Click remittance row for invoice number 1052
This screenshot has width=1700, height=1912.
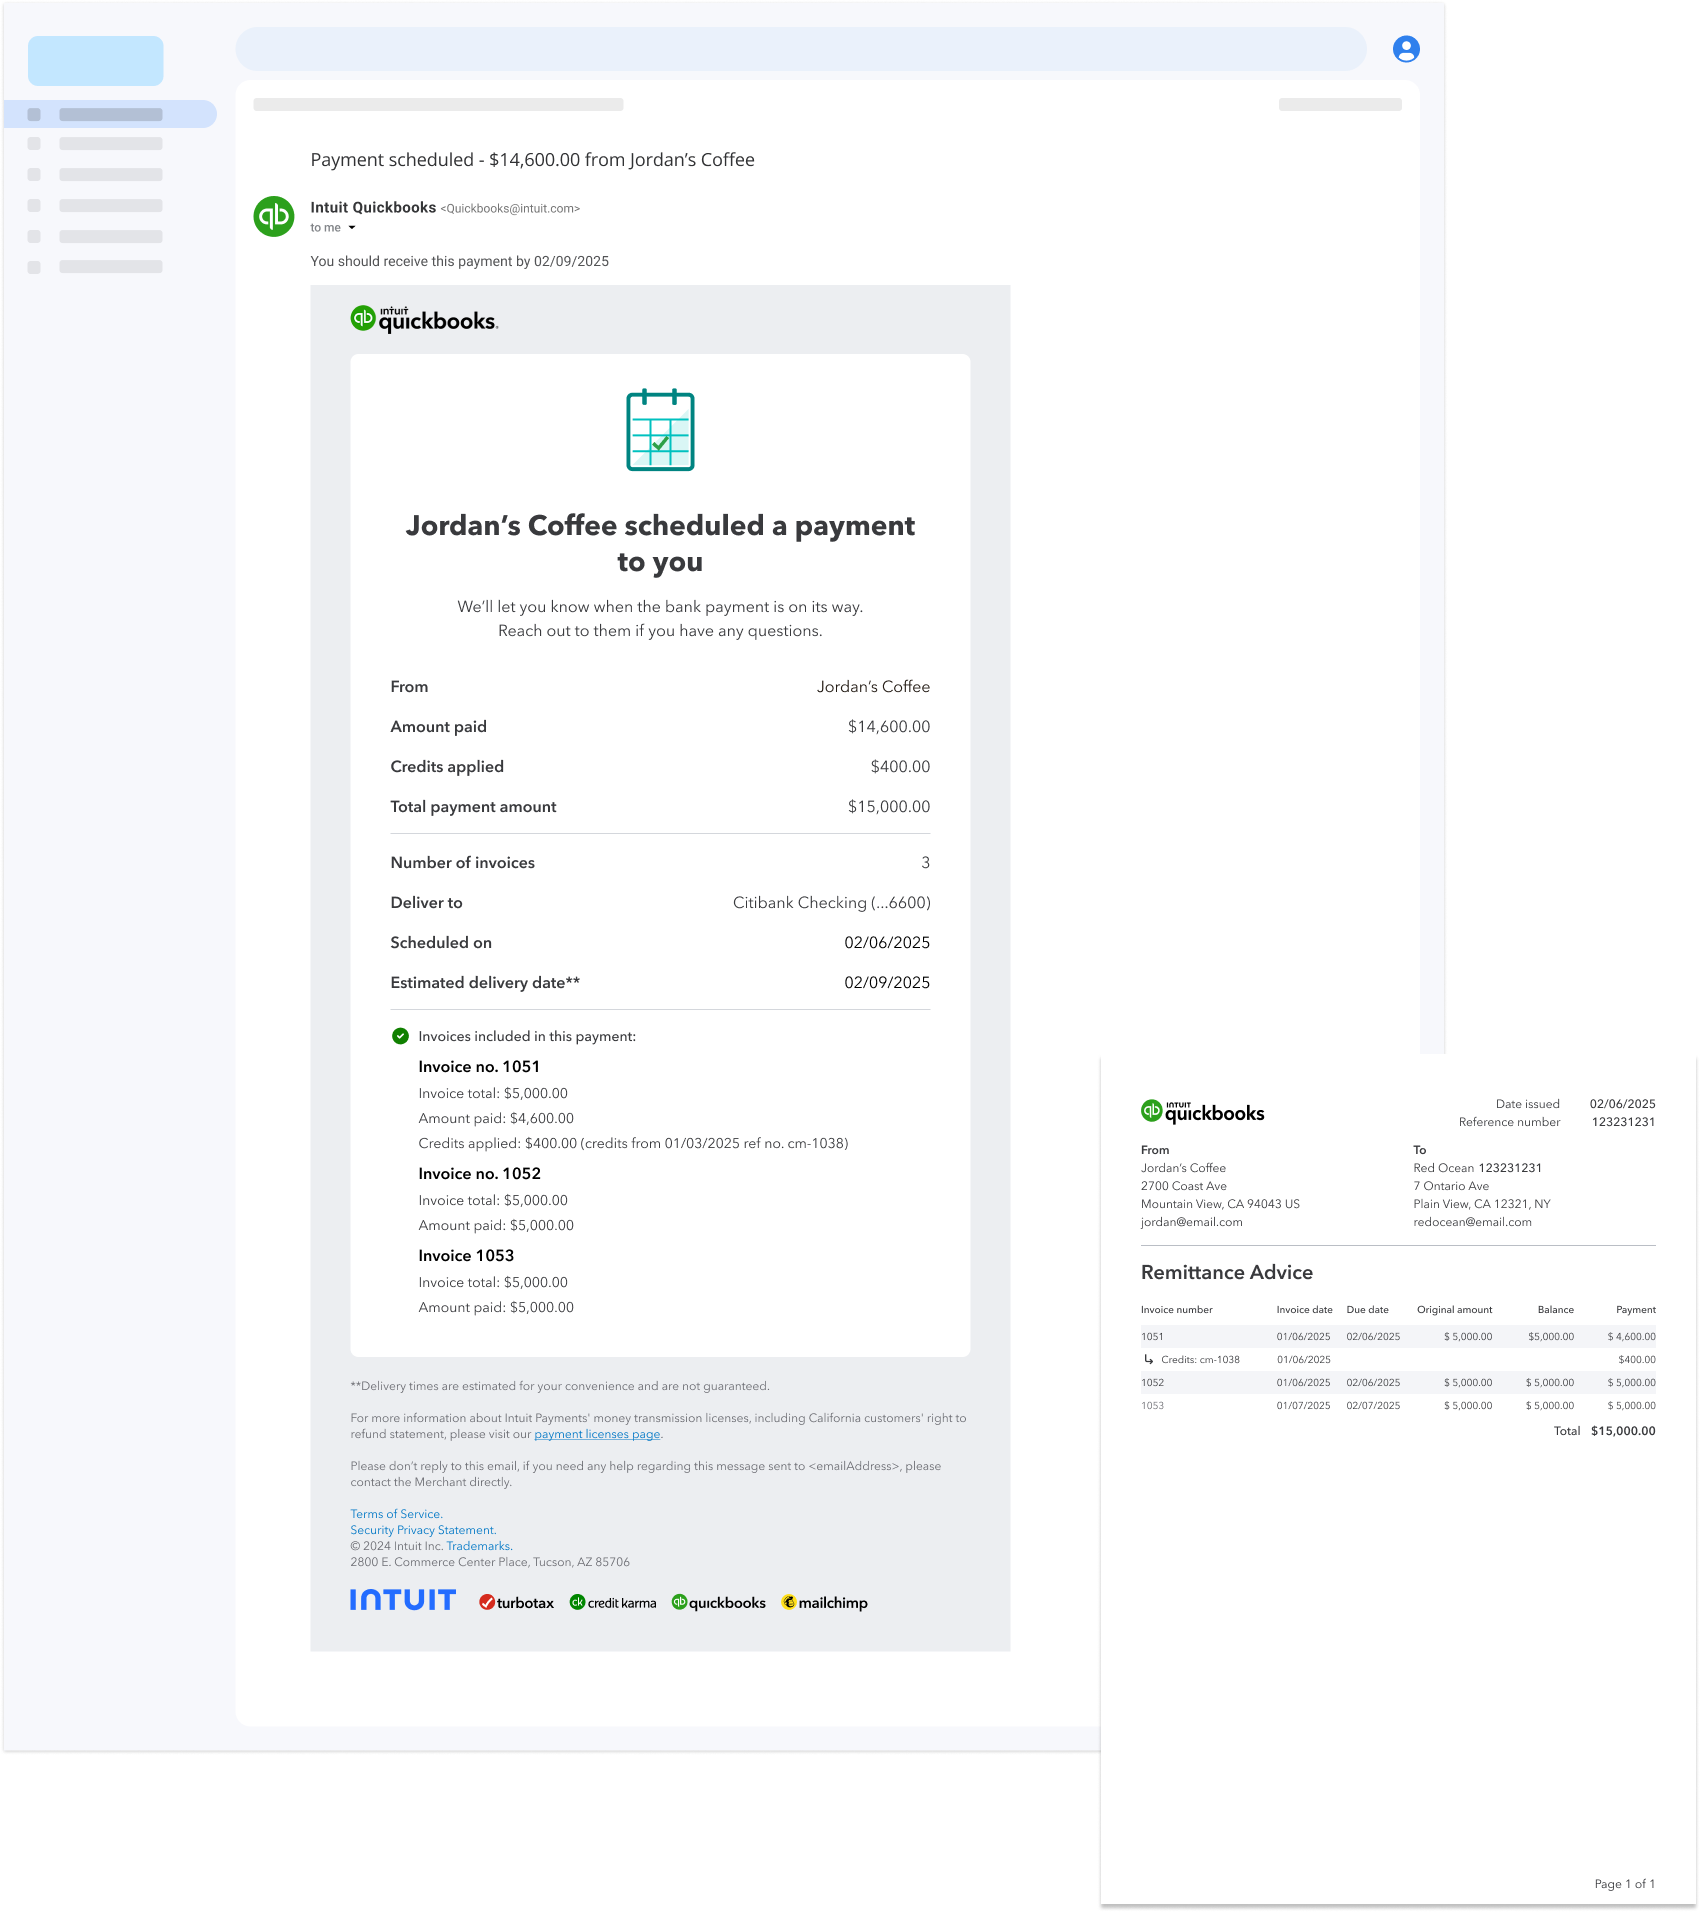[x=1398, y=1382]
